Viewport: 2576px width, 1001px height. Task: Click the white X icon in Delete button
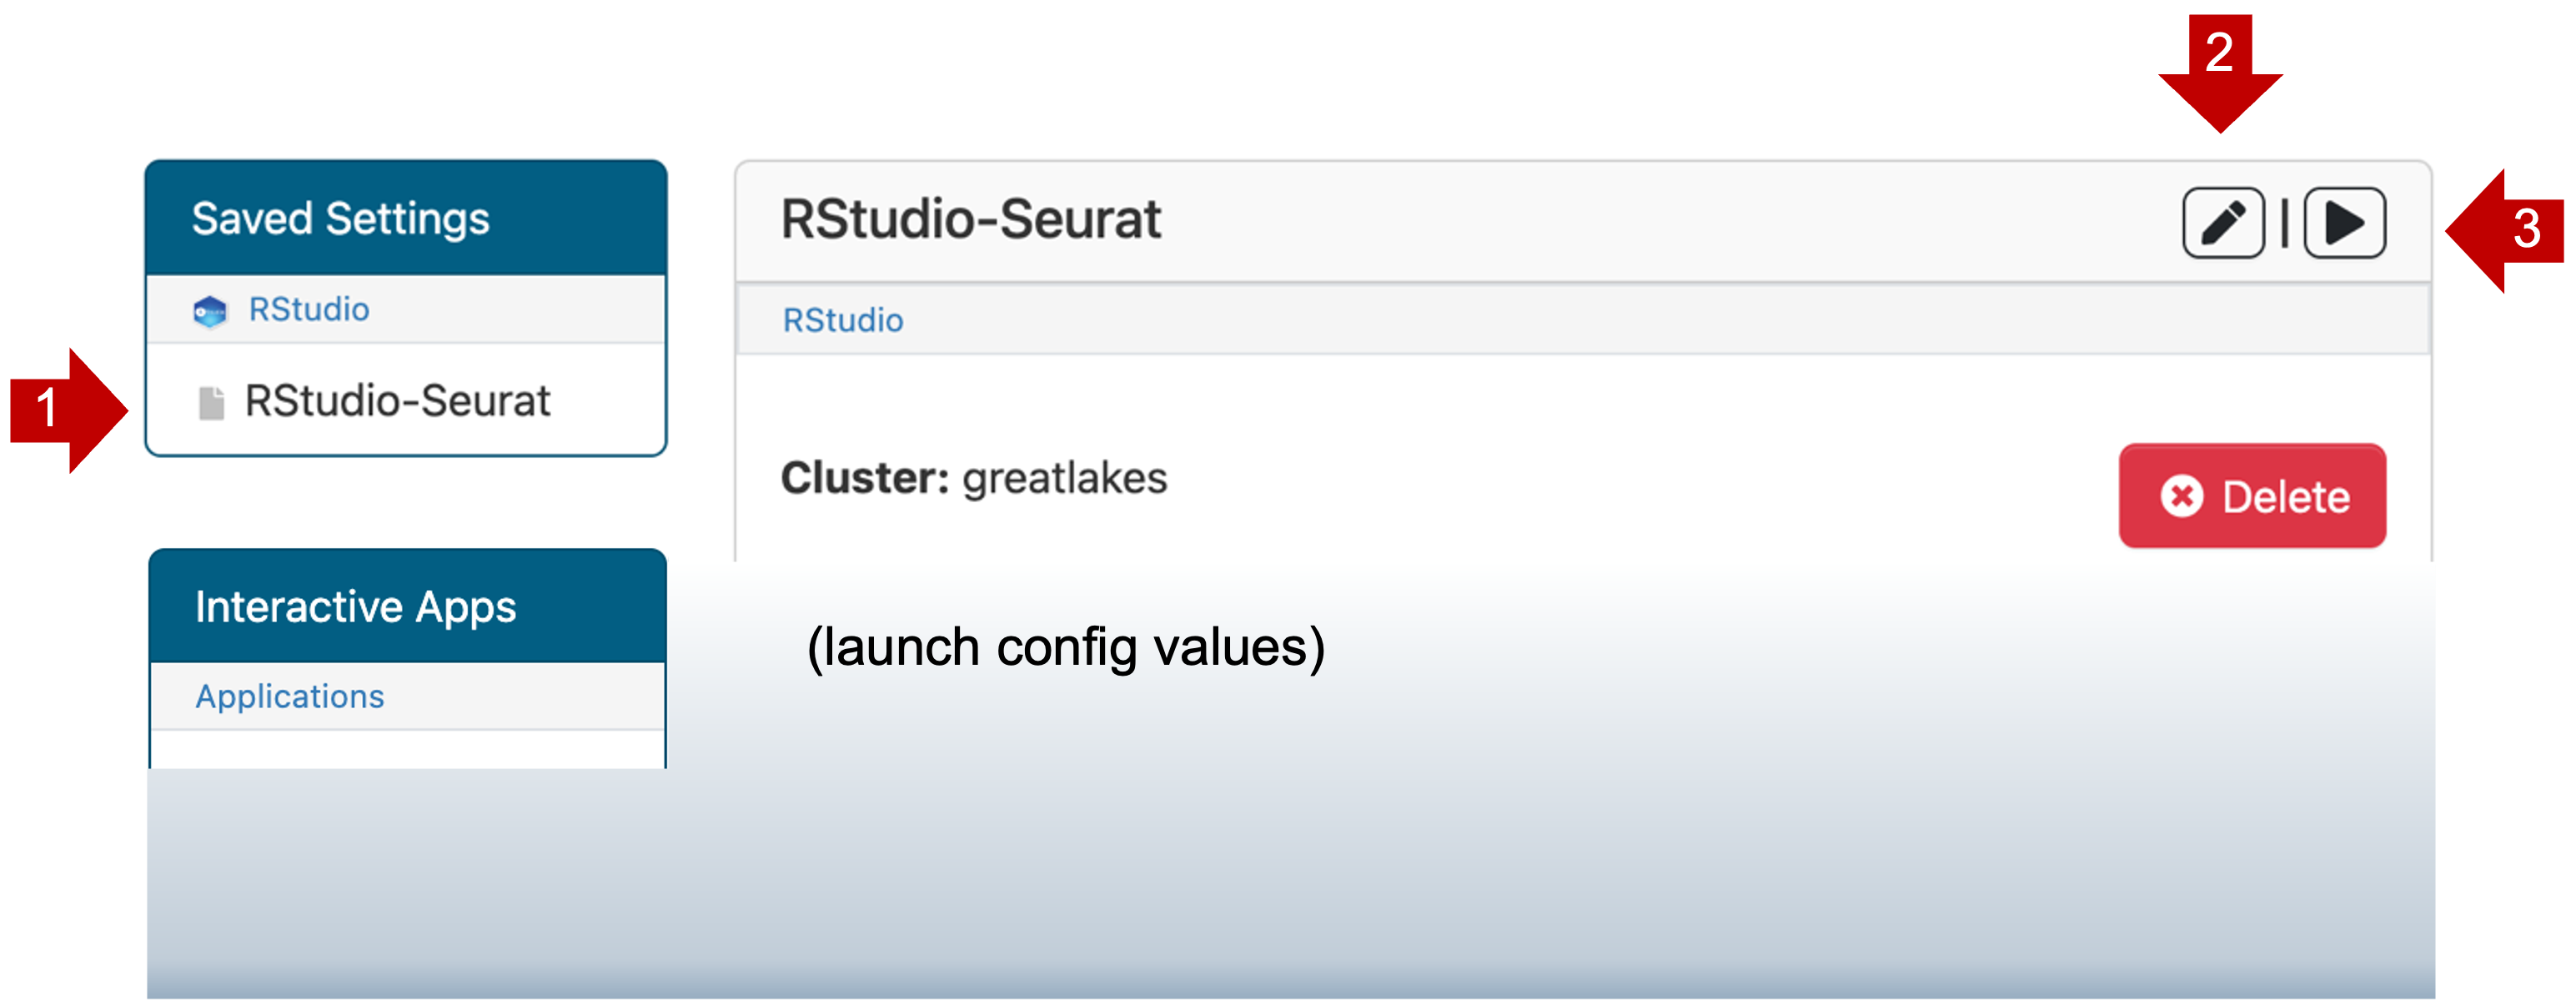click(2181, 496)
